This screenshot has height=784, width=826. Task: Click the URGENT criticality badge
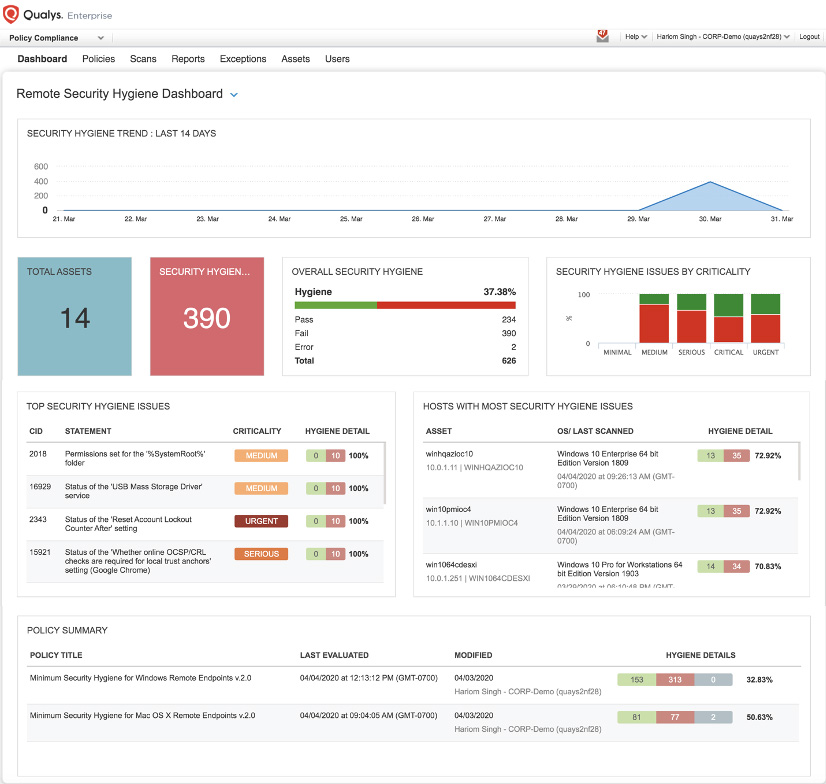pos(261,521)
